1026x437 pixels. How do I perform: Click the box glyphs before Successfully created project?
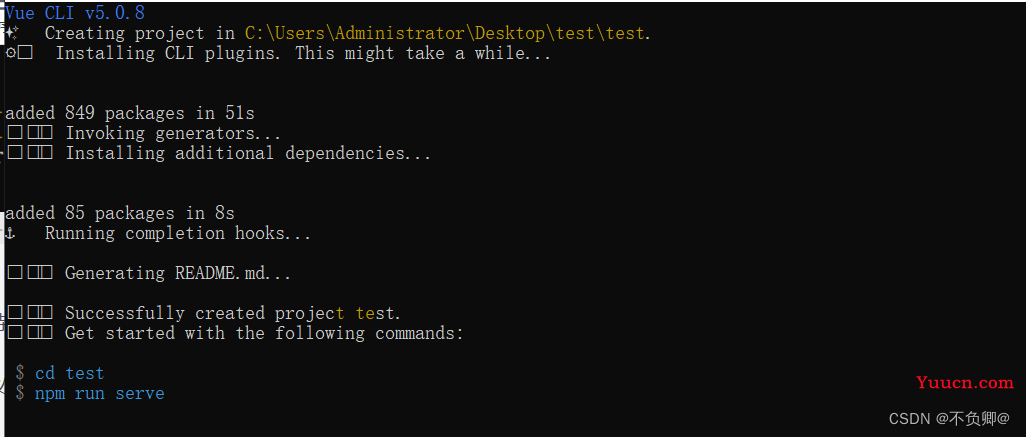click(30, 313)
